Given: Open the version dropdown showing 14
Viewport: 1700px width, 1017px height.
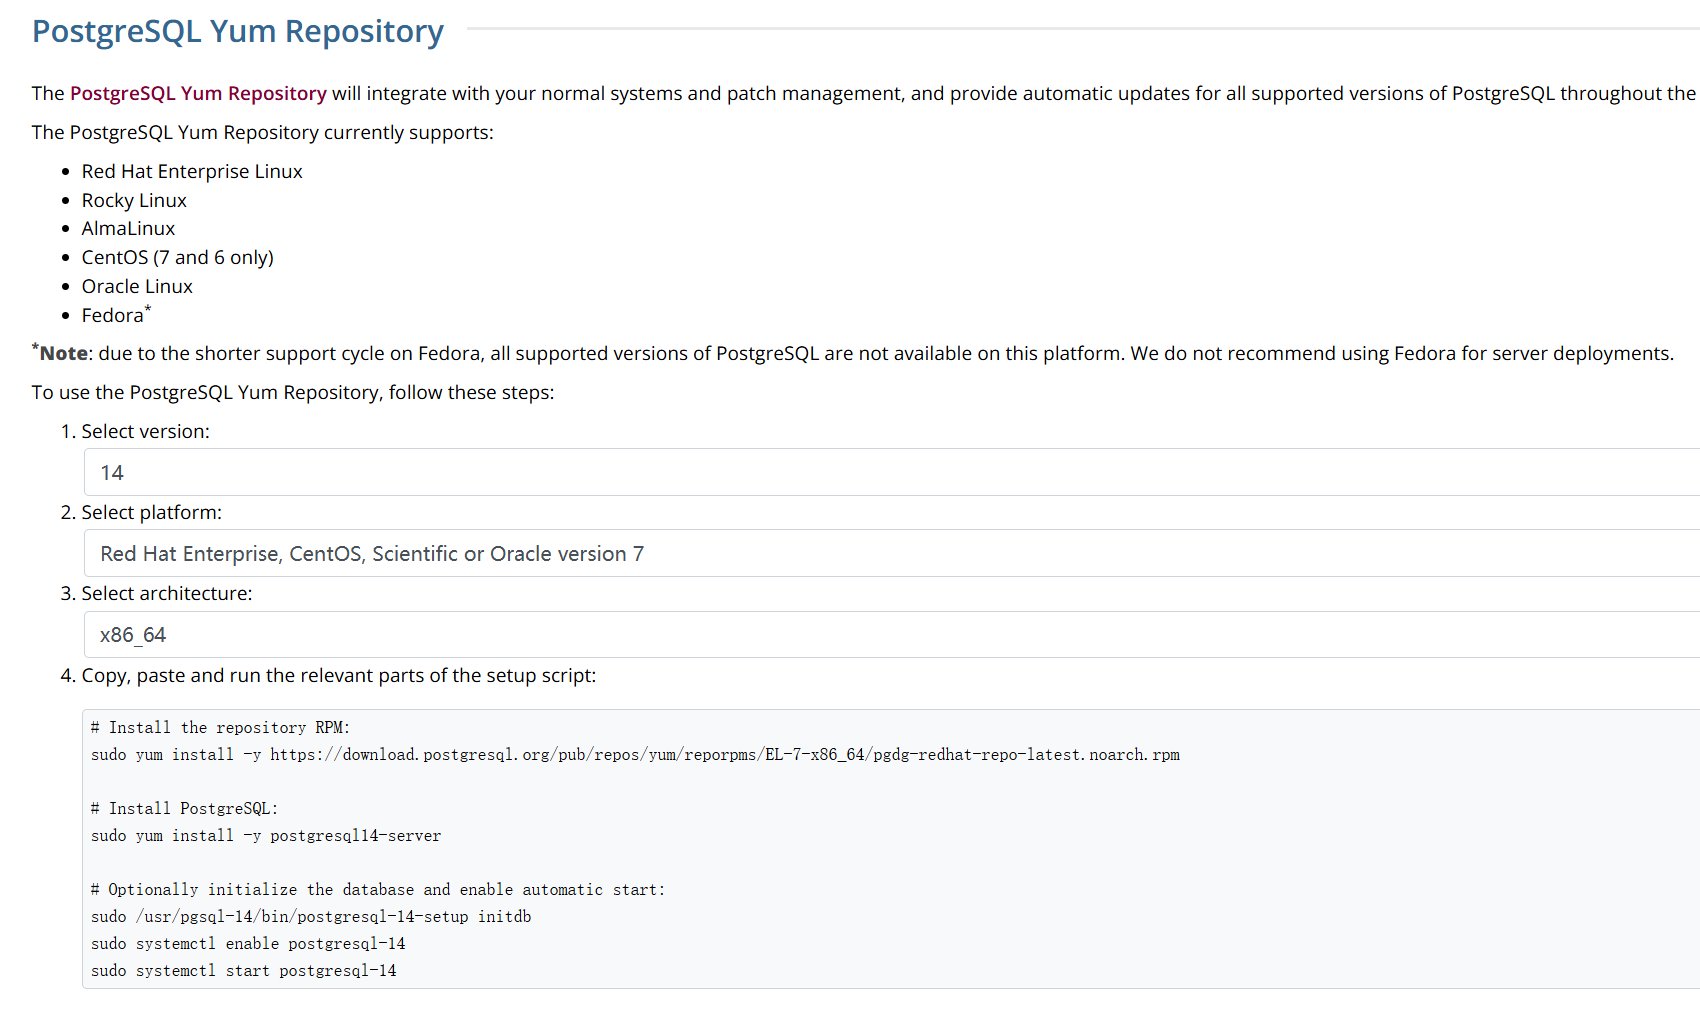Looking at the screenshot, I should (890, 472).
